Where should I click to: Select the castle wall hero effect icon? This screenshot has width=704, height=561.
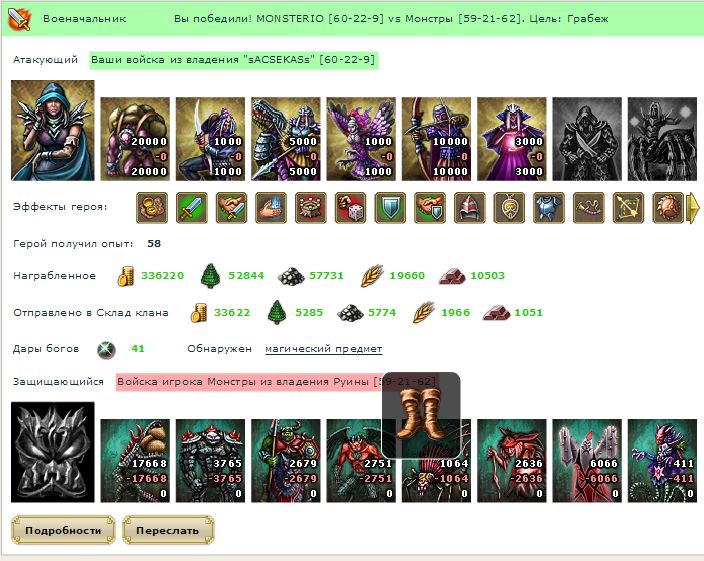[x=311, y=207]
